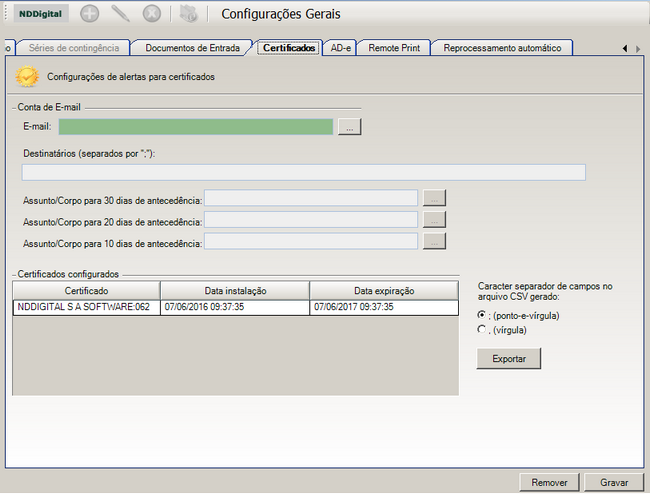Click the add (plus) toolbar icon
Viewport: 650px width, 494px height.
[90, 14]
